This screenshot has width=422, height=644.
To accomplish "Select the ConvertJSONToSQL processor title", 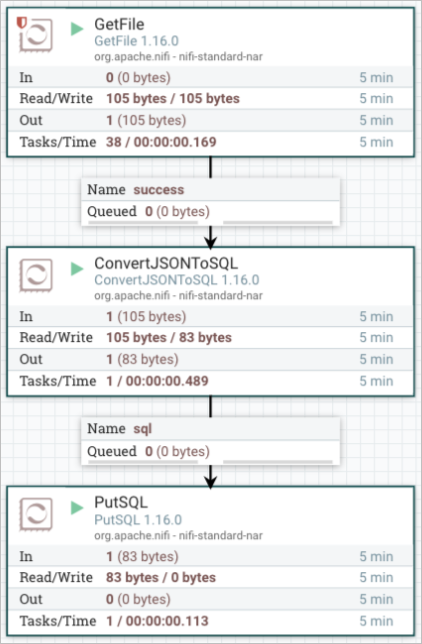I will point(166,263).
